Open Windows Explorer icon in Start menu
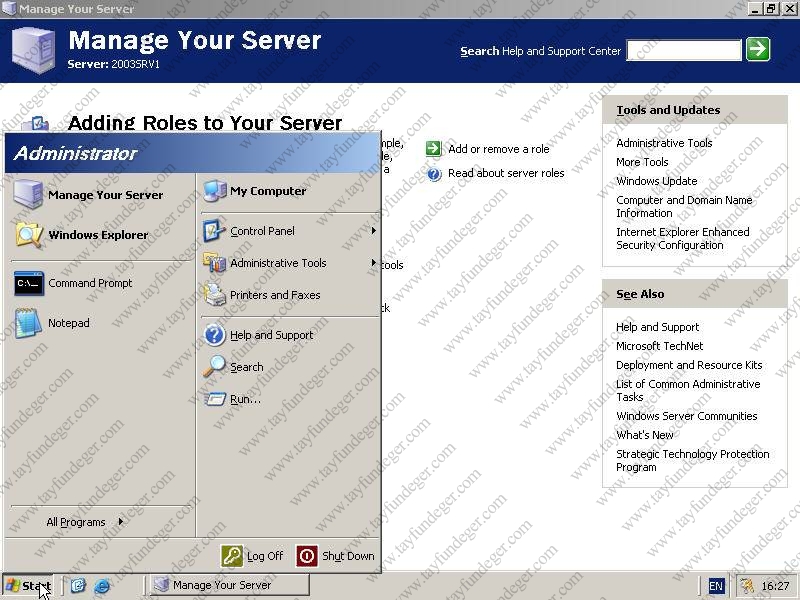This screenshot has width=800, height=600. (29, 235)
